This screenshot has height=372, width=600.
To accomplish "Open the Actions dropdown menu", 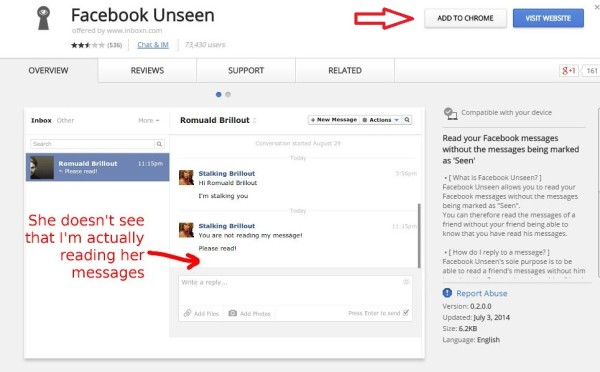I will [381, 120].
